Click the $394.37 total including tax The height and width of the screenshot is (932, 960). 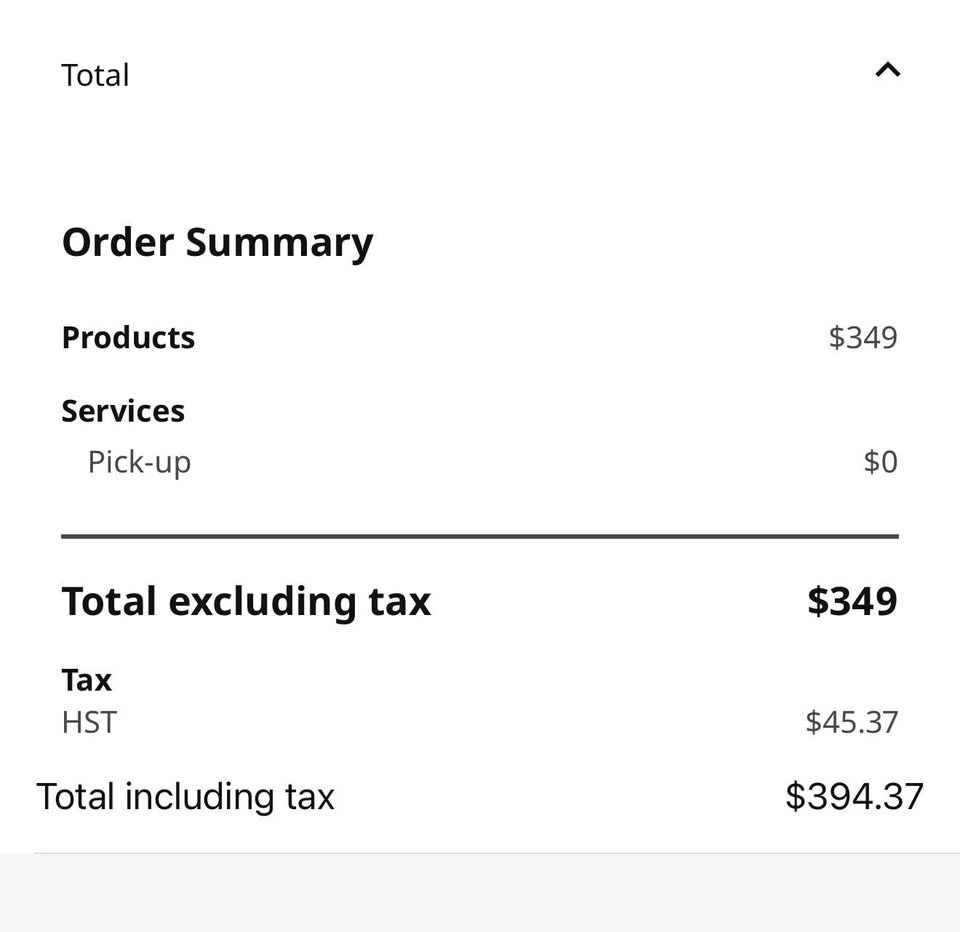854,797
